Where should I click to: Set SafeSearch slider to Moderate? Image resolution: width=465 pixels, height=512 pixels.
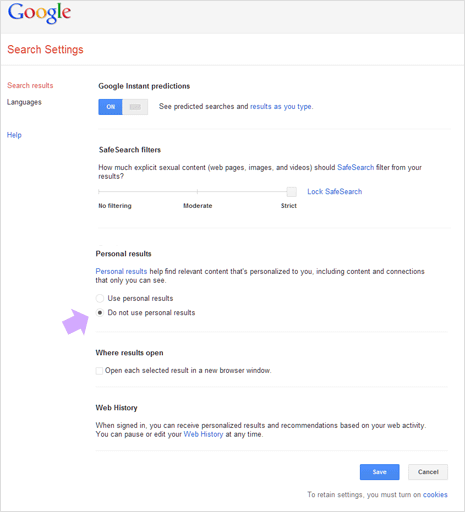(197, 192)
